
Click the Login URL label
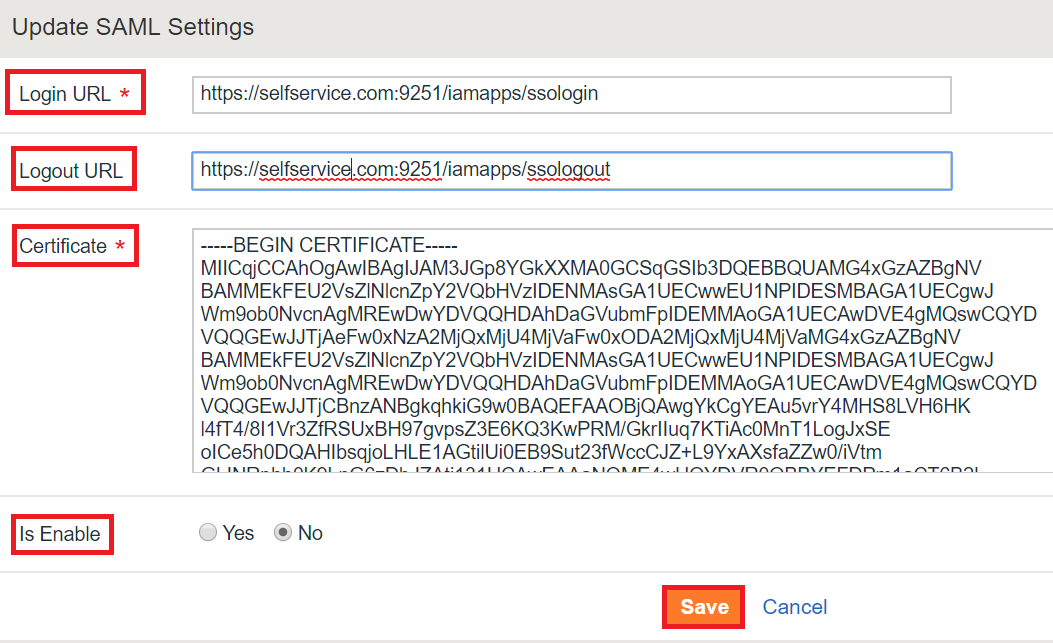coord(64,94)
